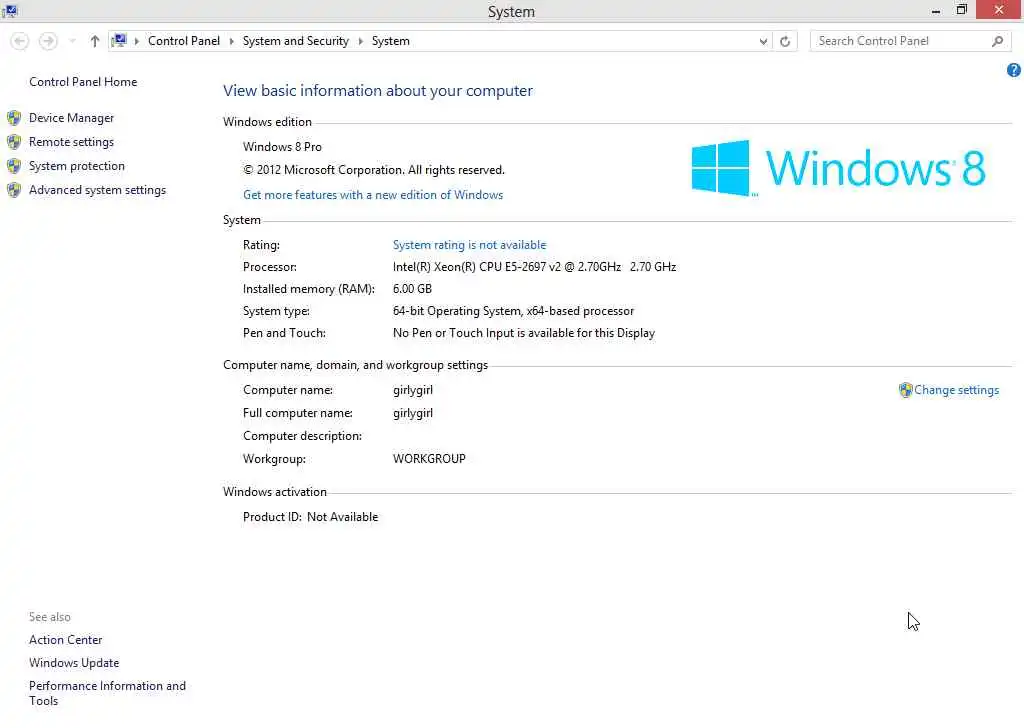Open System rating is not available link
Image resolution: width=1024 pixels, height=728 pixels.
click(469, 245)
